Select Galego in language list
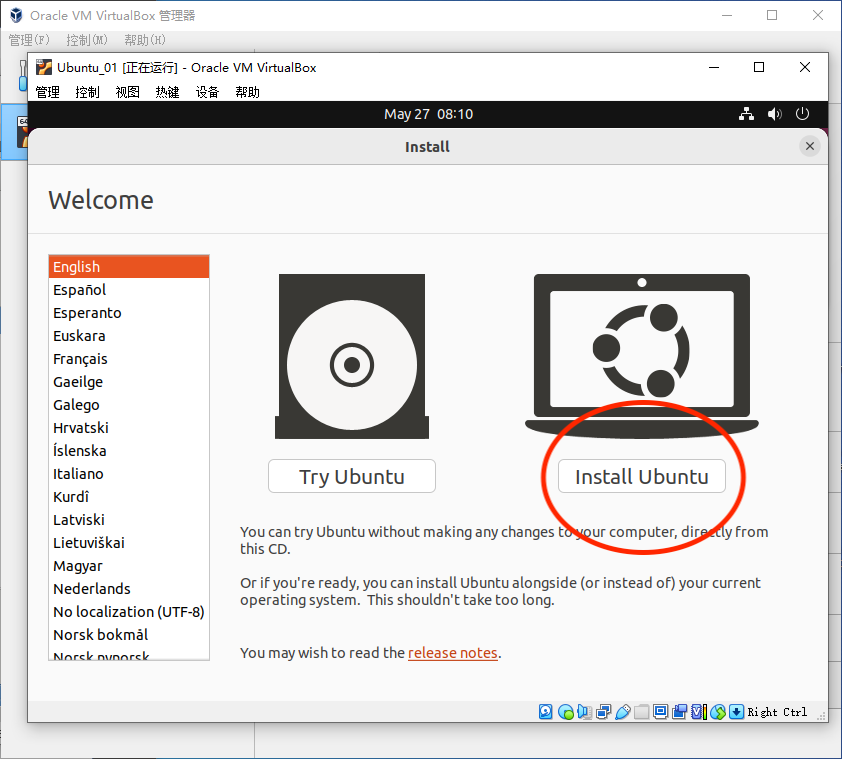This screenshot has width=842, height=759. coord(129,404)
